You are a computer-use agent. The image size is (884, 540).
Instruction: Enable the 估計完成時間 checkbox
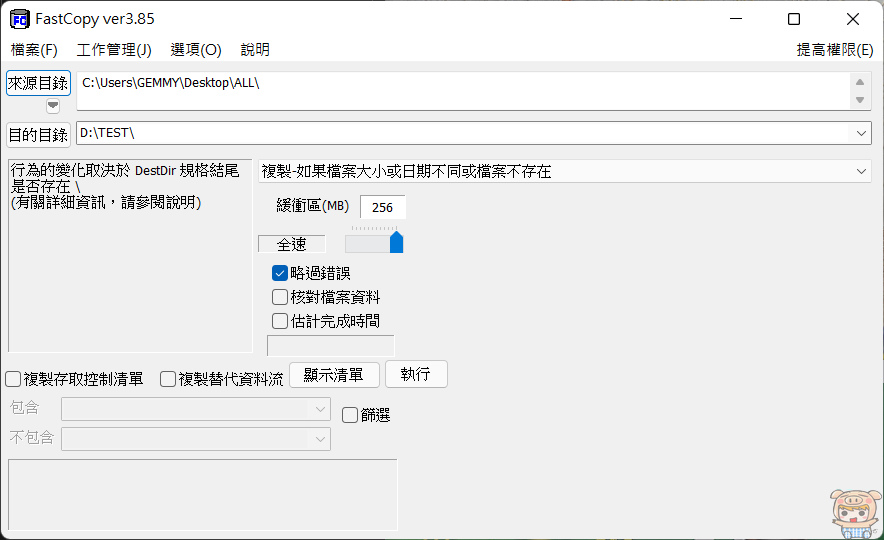(280, 321)
